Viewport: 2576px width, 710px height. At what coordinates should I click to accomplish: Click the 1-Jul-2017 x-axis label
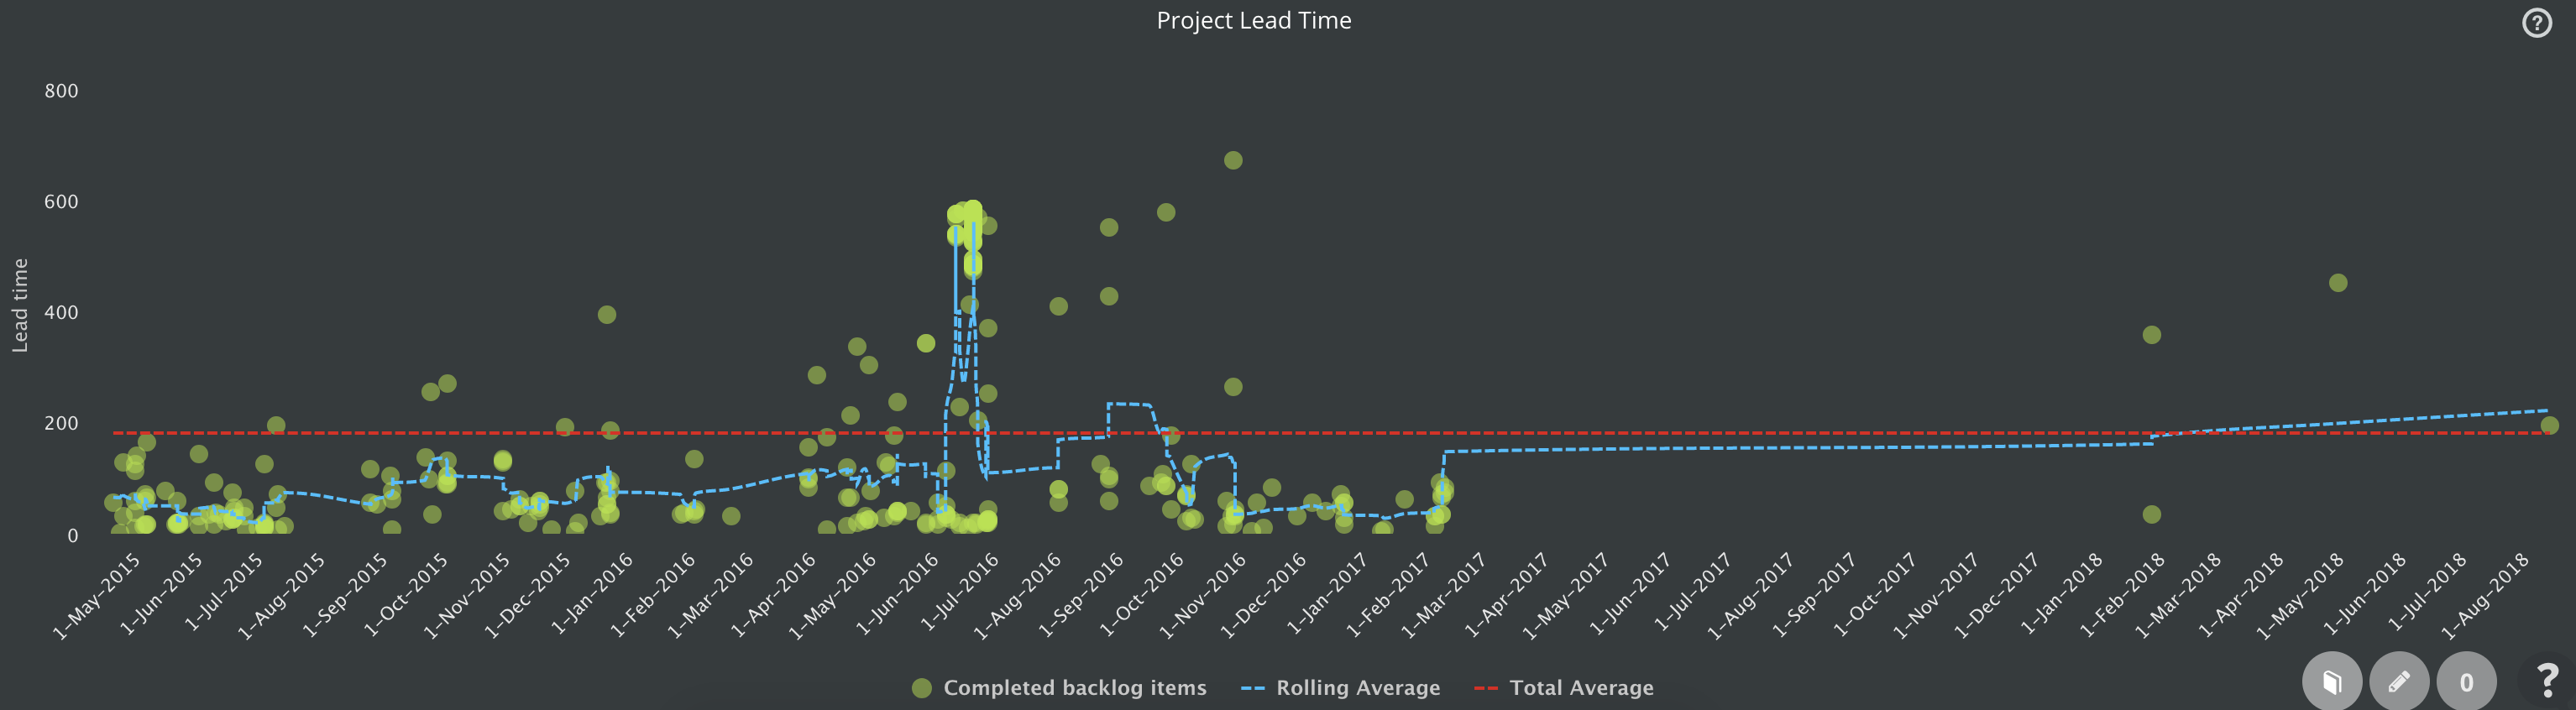click(1693, 593)
